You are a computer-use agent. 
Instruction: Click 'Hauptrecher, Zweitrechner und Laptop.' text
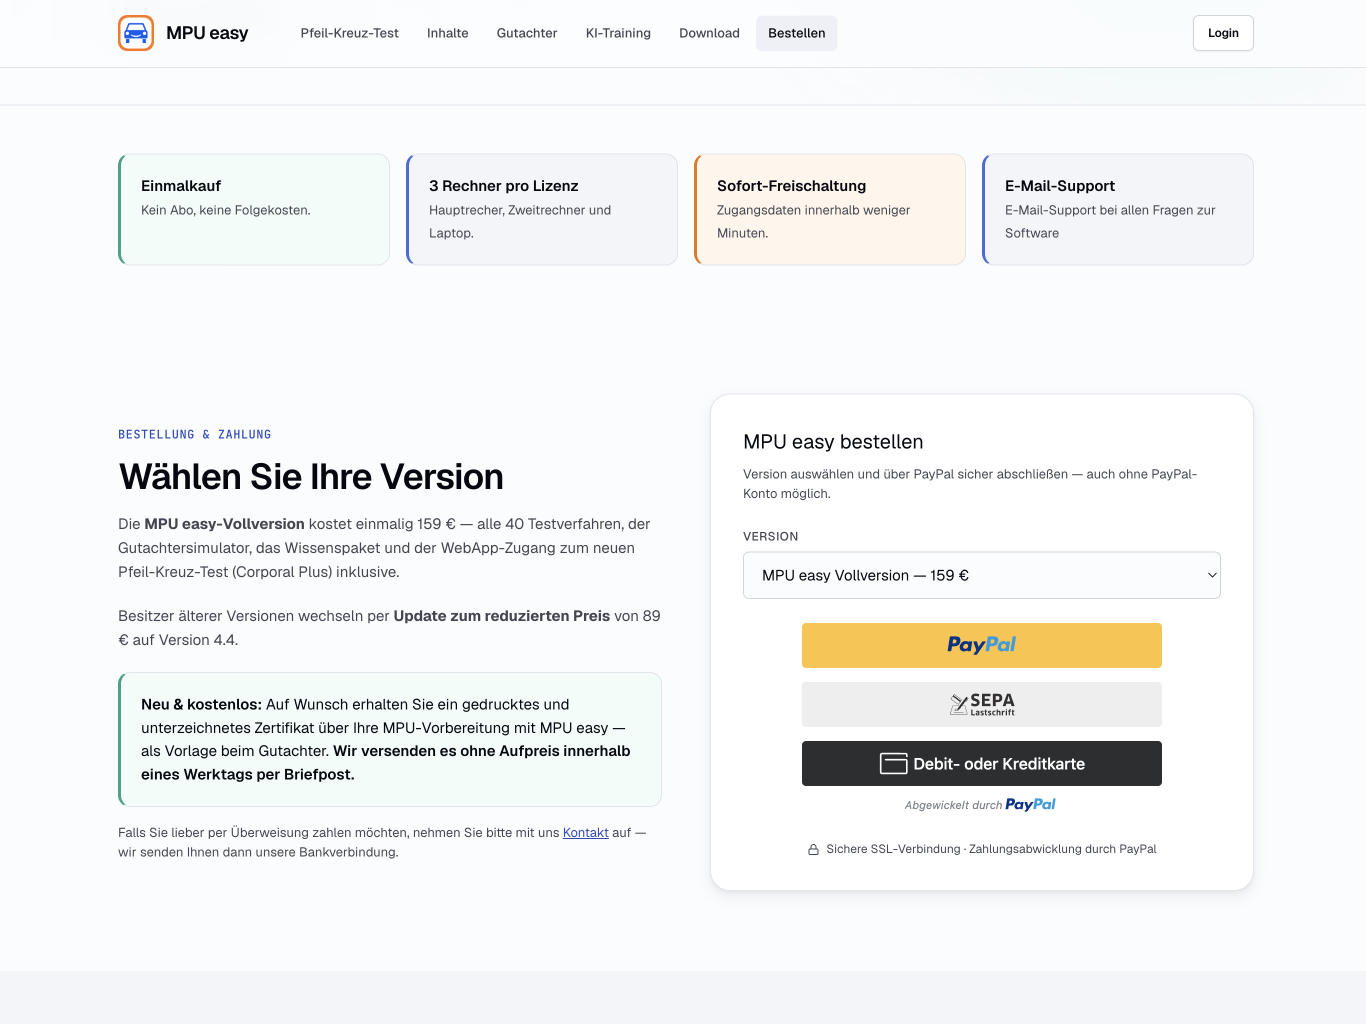click(520, 221)
